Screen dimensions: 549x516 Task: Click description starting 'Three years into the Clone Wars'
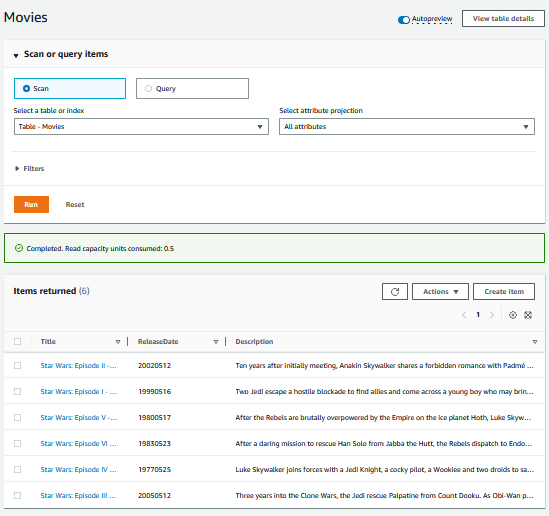pos(384,495)
